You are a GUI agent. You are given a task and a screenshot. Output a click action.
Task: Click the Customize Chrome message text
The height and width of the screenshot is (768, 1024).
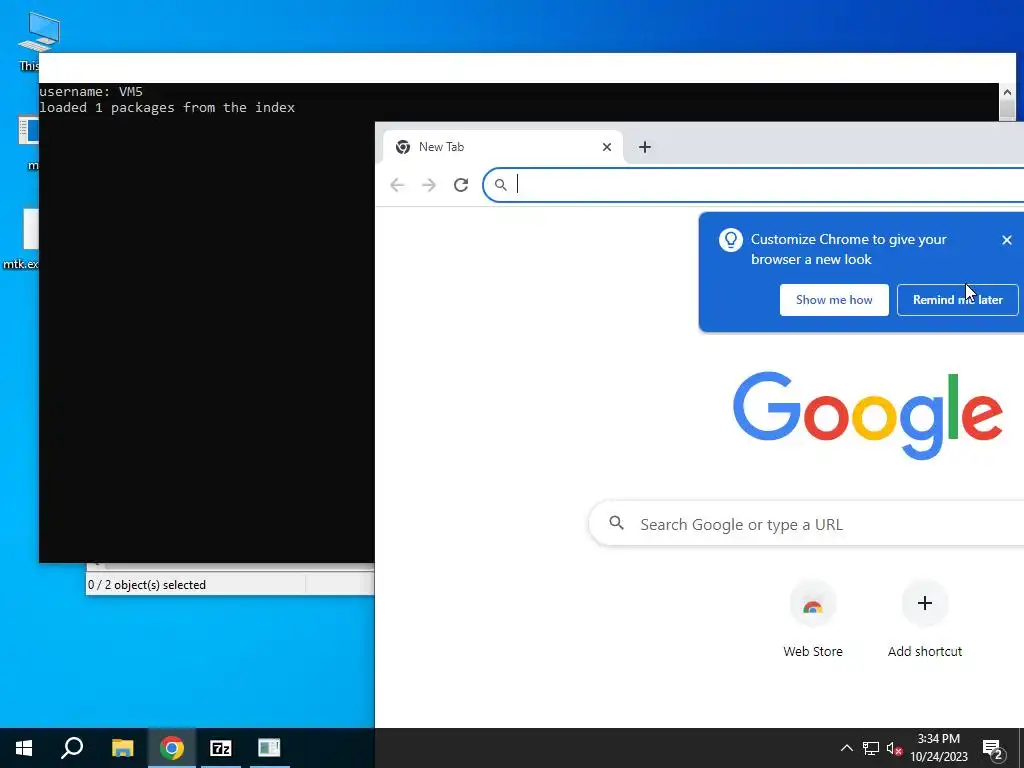(x=848, y=249)
